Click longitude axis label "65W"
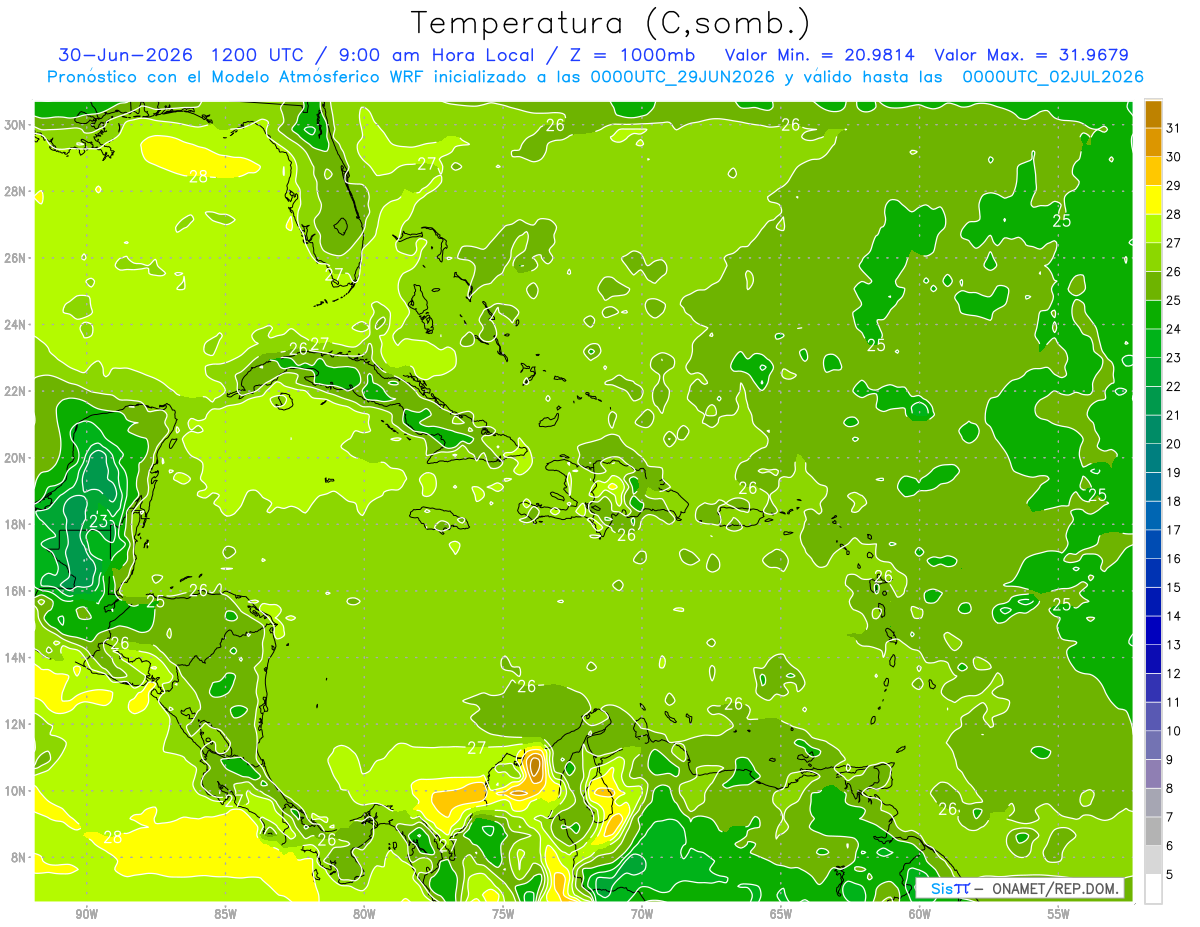This screenshot has width=1200, height=927. [x=781, y=914]
